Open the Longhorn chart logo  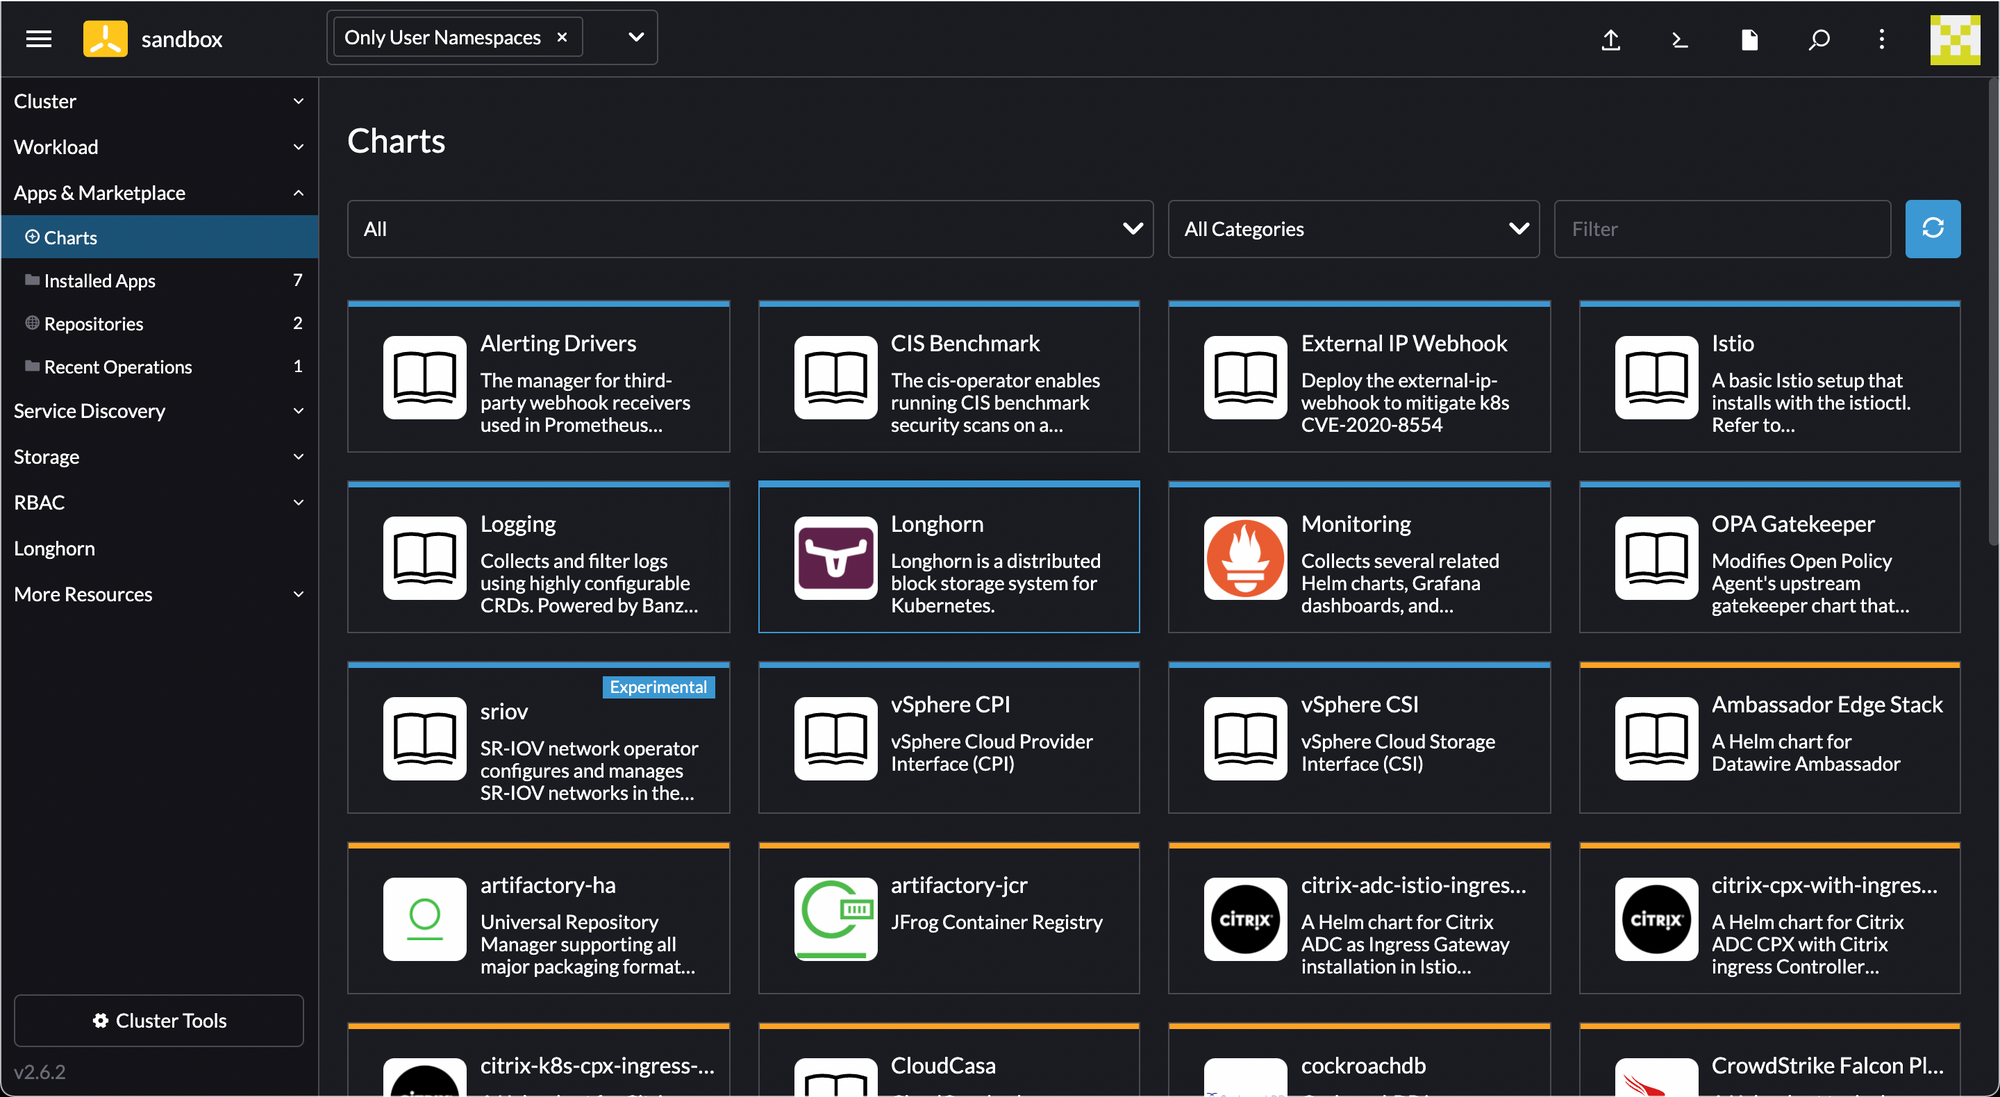point(835,558)
